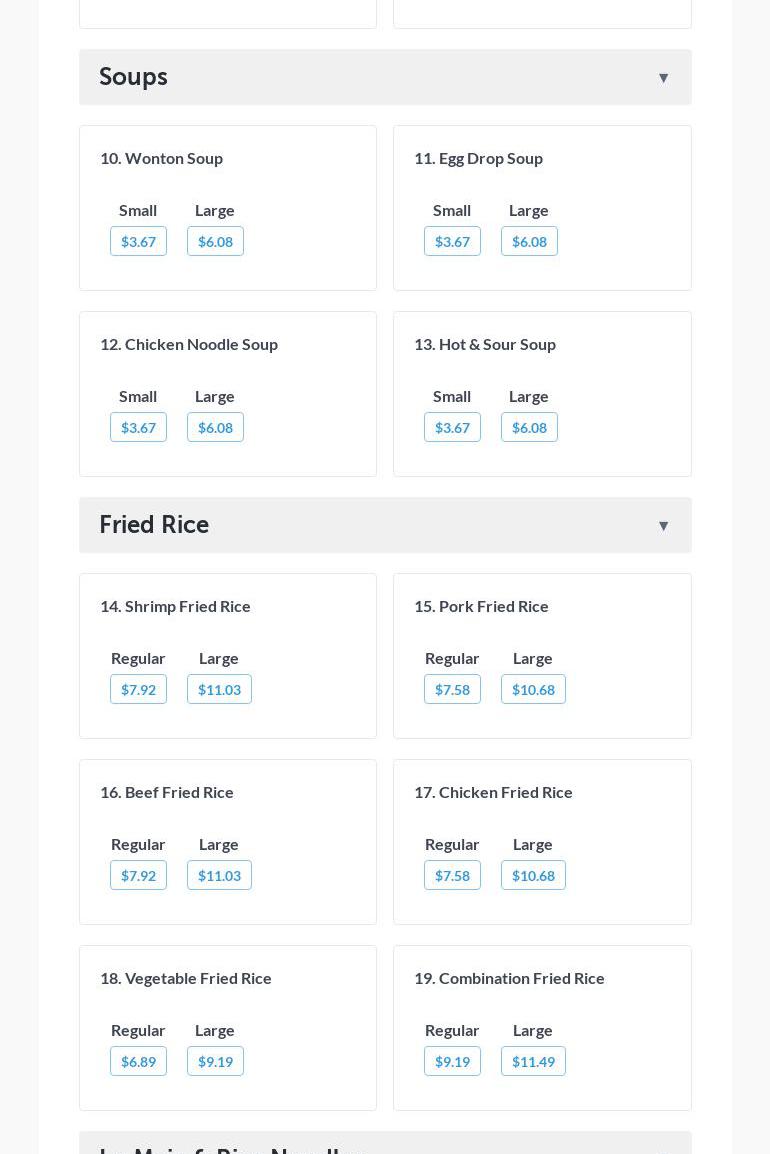Order large Vegetable Fried Rice $9.19
770x1154 pixels.
(215, 1061)
